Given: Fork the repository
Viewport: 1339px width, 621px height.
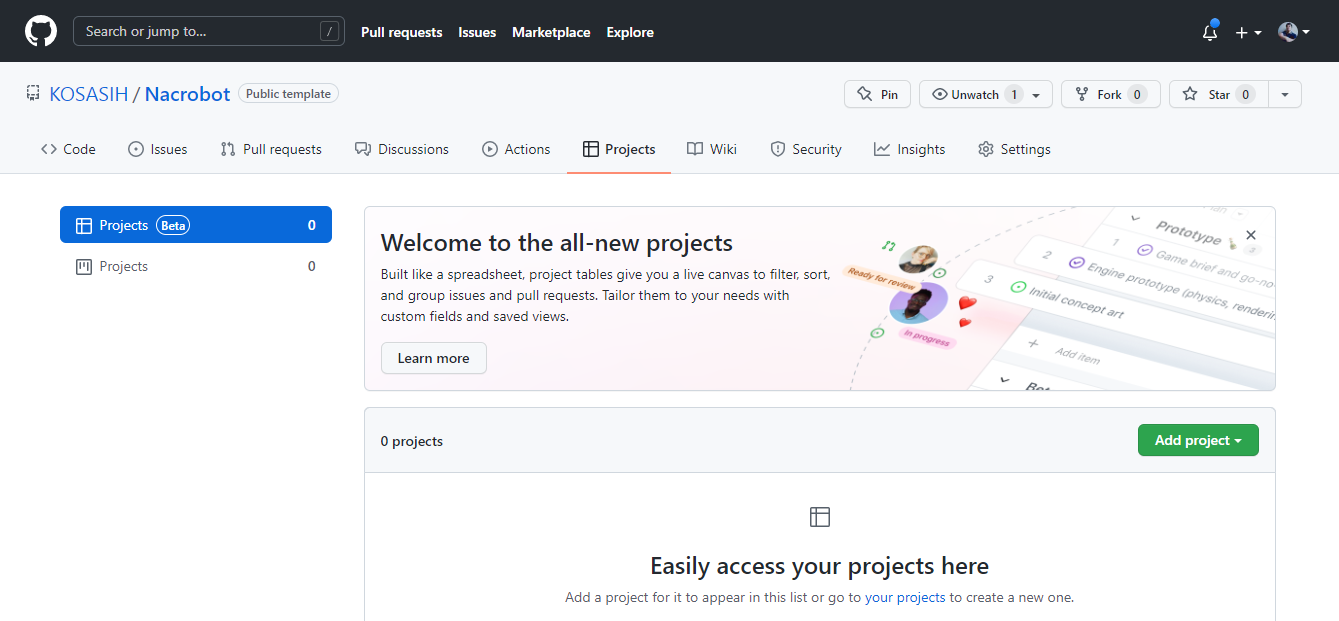Looking at the screenshot, I should tap(1110, 94).
